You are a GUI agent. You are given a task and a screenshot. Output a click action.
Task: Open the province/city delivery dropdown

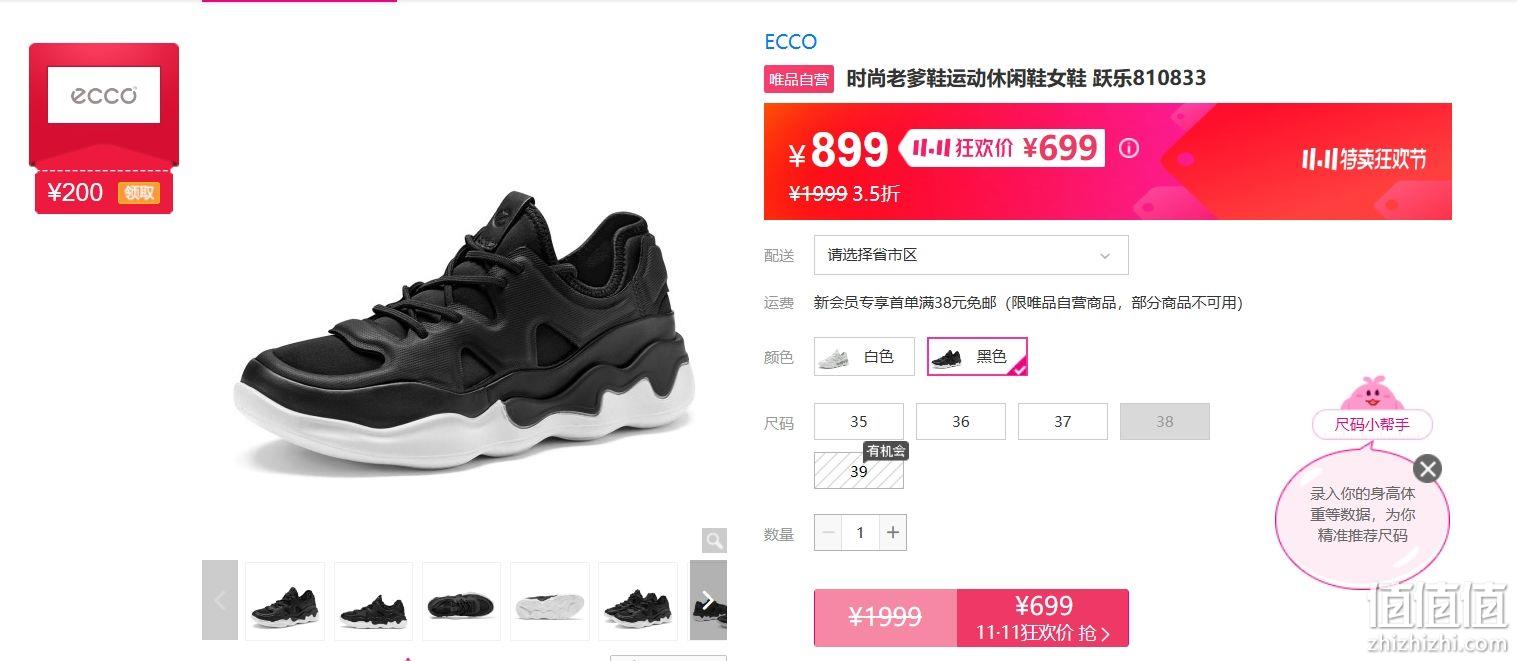pos(971,255)
